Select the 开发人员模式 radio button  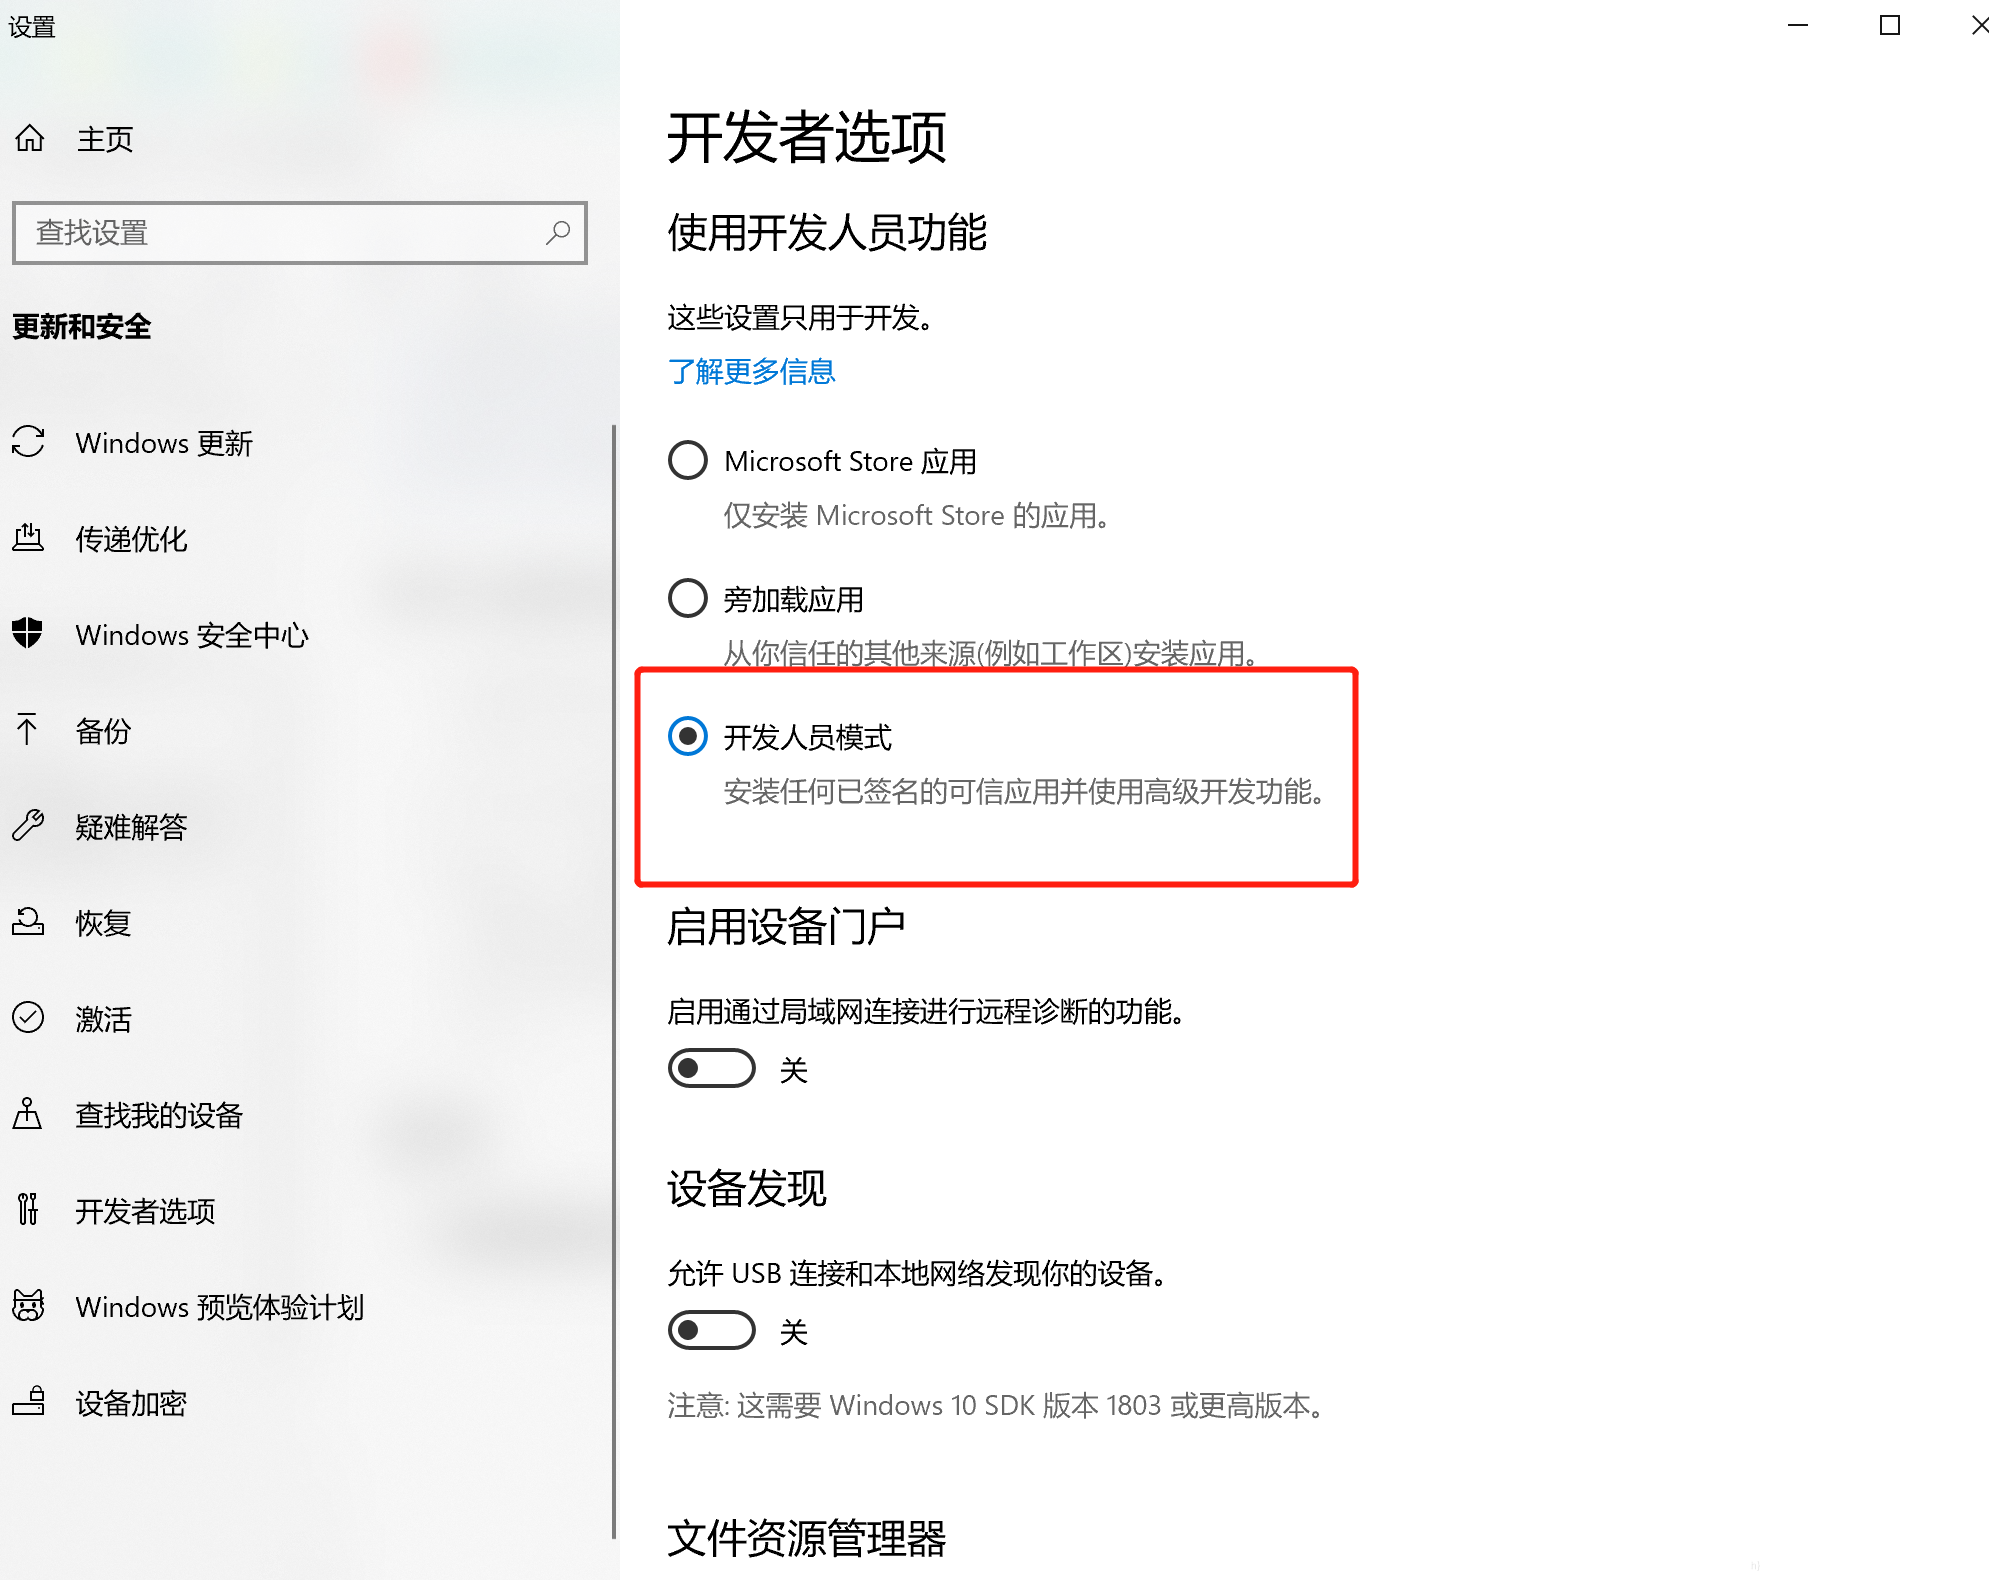coord(687,737)
